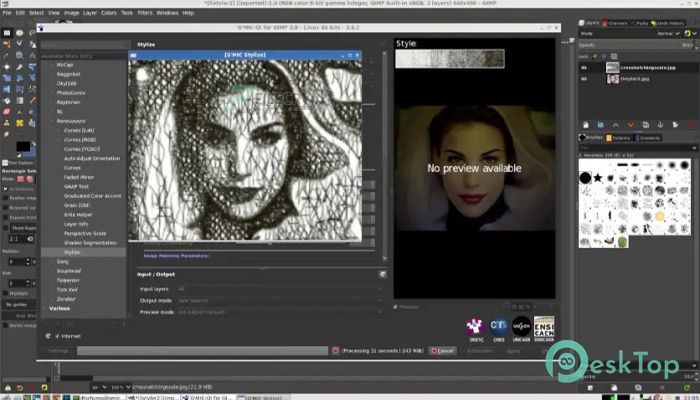Viewport: 700px width, 400px height.
Task: Click the ENSICAEN logo
Action: pos(544,329)
